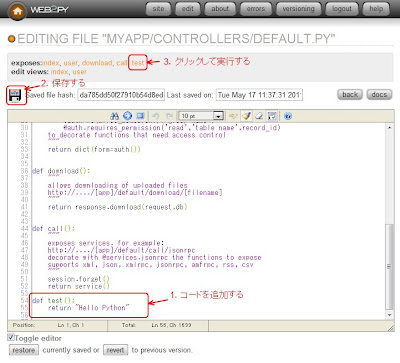Click the revert button

pyautogui.click(x=115, y=350)
